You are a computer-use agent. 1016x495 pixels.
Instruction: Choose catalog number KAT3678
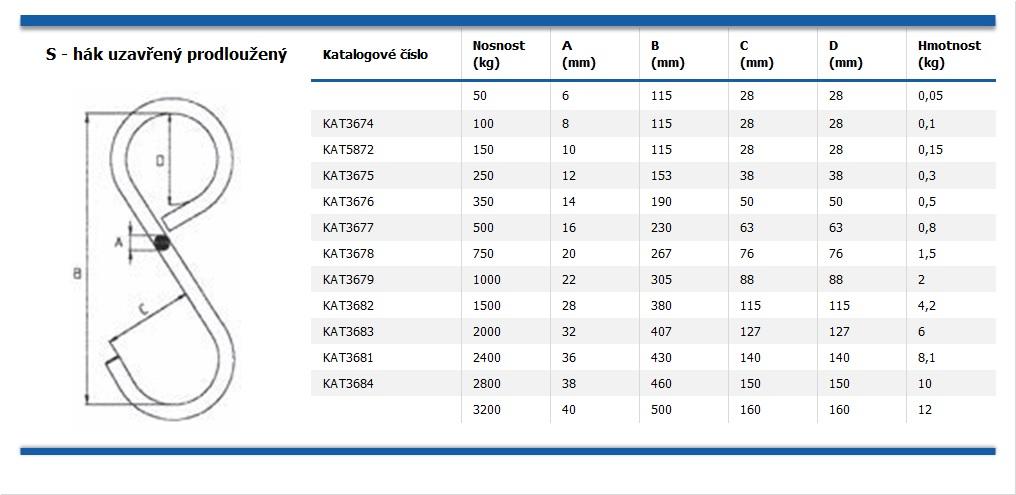point(346,253)
